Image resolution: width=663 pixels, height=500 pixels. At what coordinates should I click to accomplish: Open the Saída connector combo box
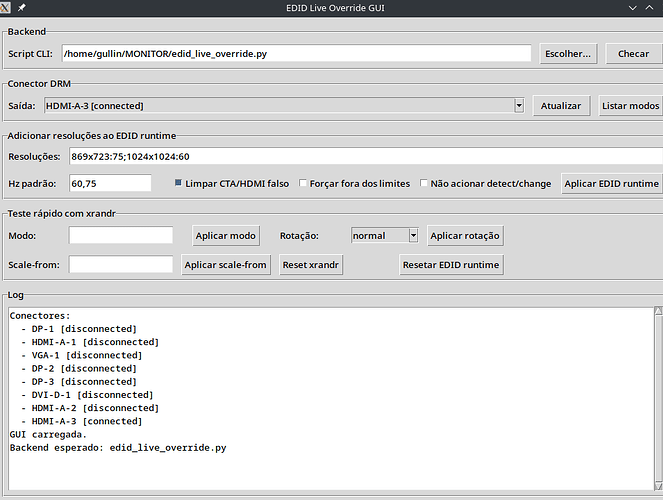point(284,106)
